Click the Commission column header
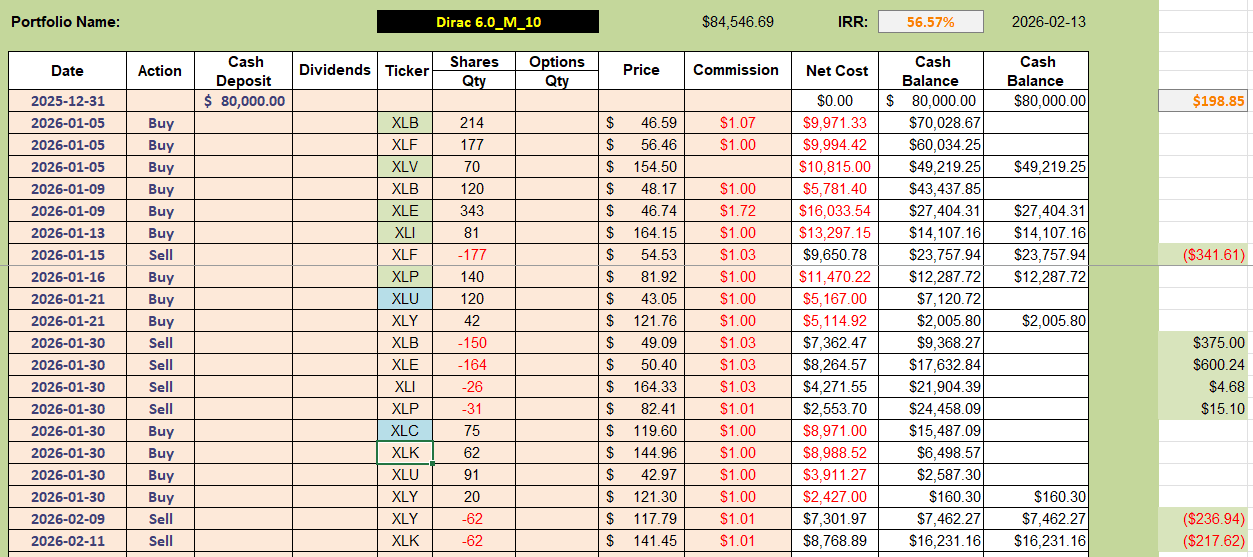Viewport: 1253px width, 557px height. 736,70
